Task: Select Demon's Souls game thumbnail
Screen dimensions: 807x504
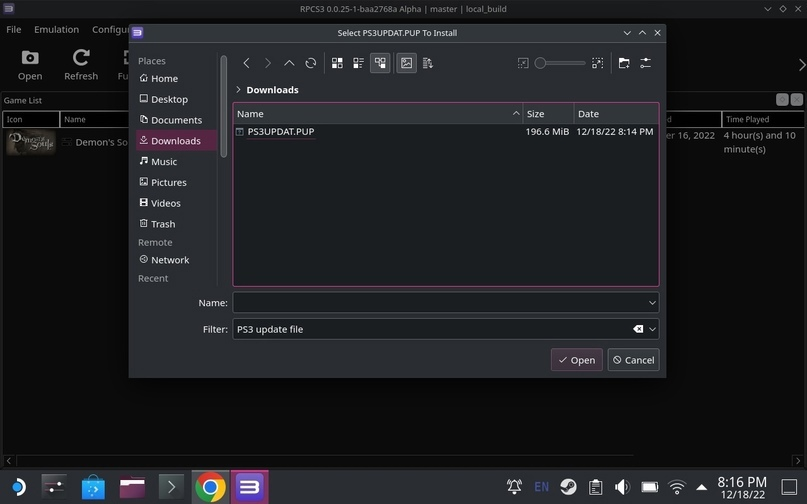Action: (31, 142)
